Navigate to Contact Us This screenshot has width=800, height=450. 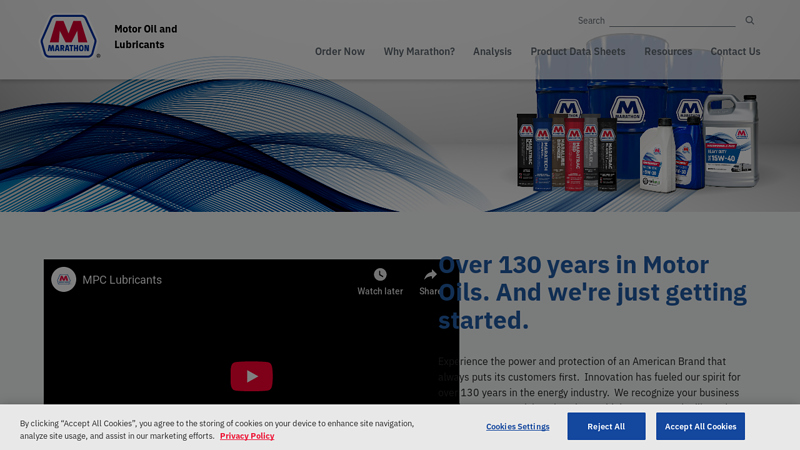coord(735,52)
